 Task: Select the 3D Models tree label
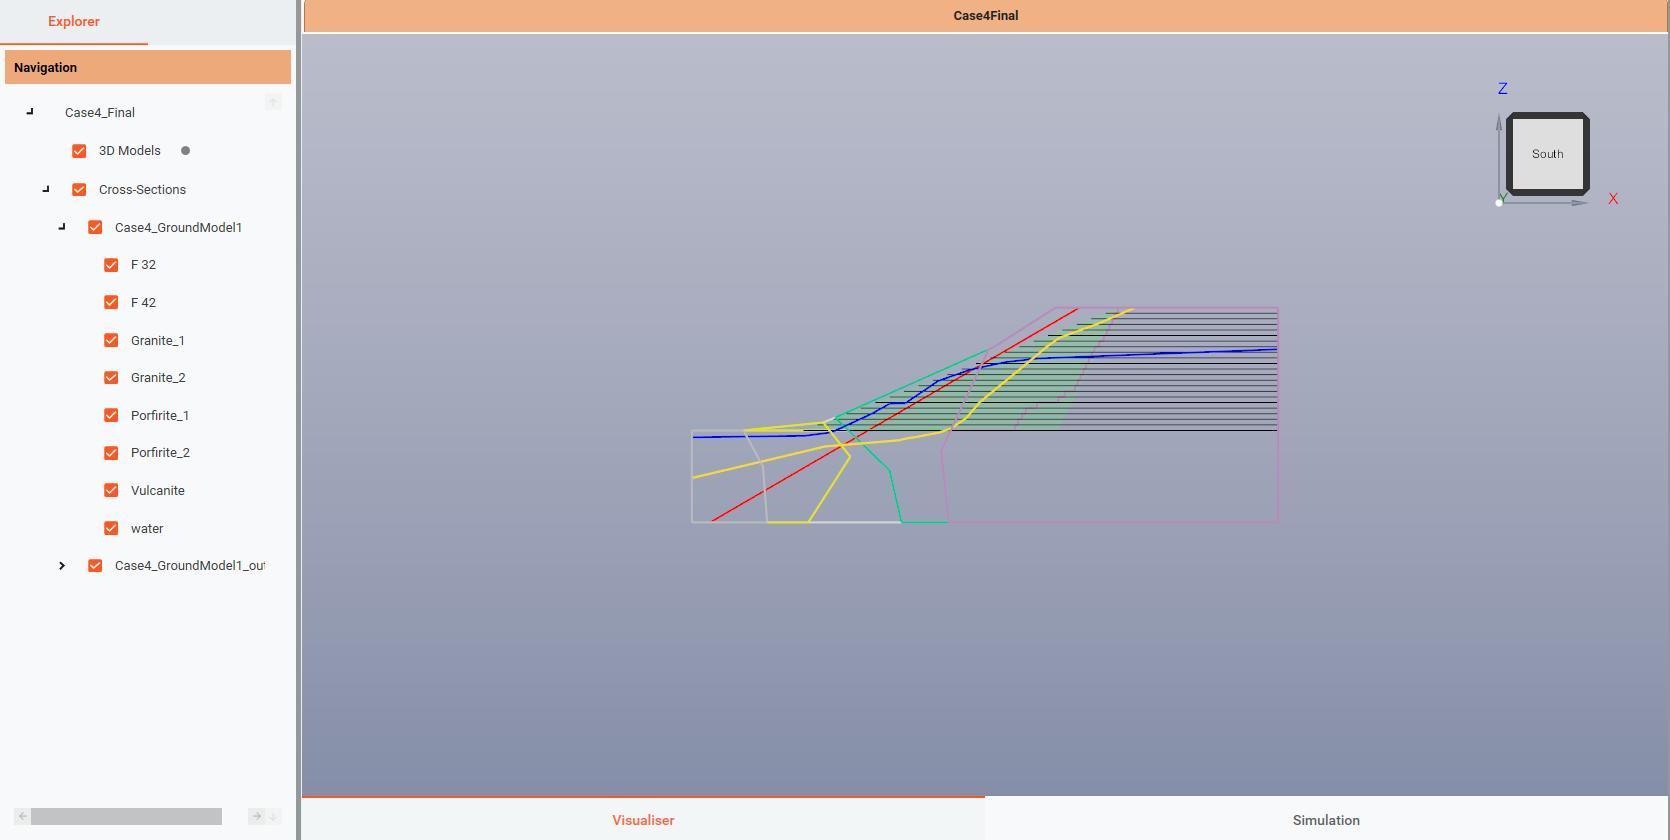[x=130, y=151]
